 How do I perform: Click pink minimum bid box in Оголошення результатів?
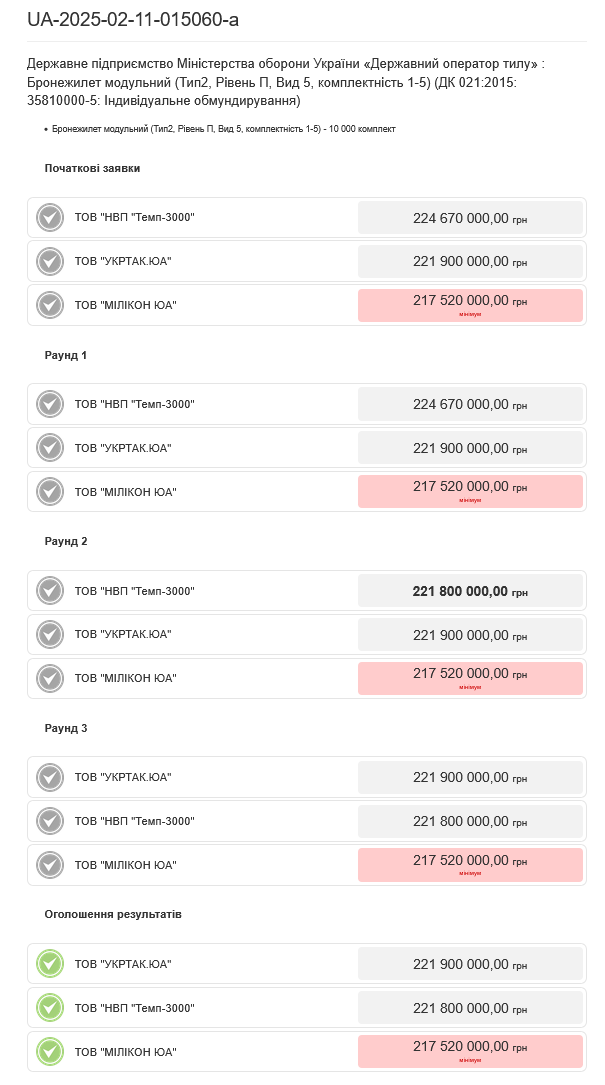tap(470, 1051)
